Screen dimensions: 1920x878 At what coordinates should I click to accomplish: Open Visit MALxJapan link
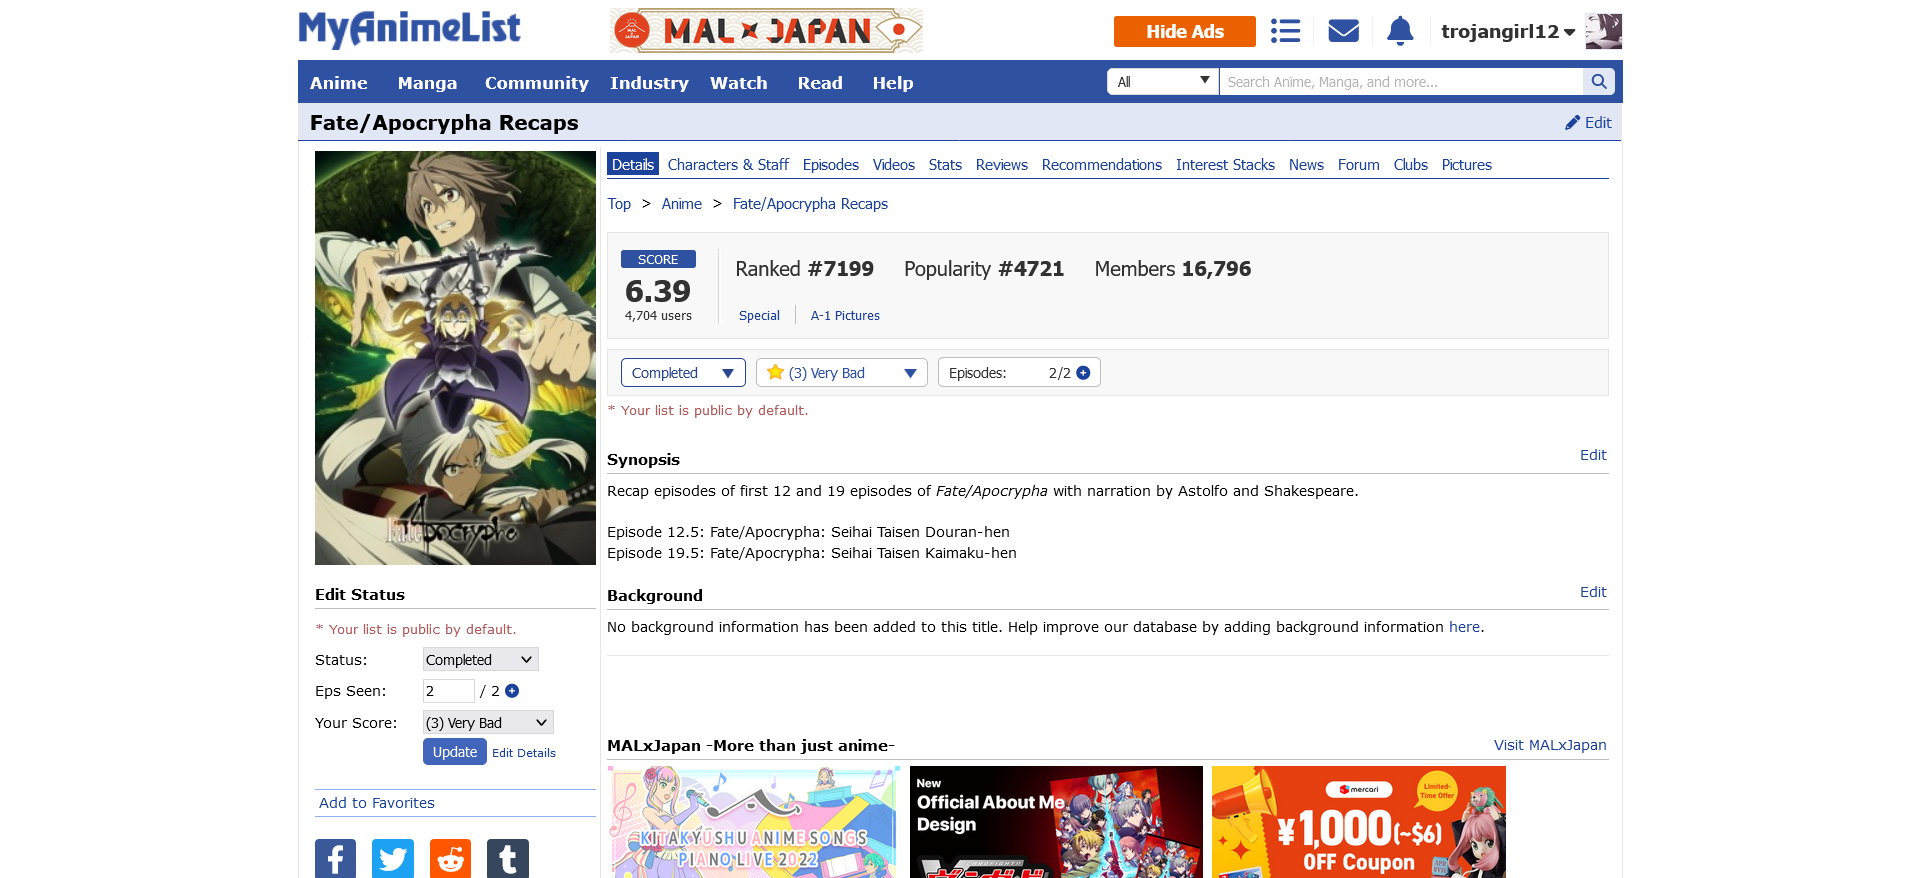point(1550,745)
